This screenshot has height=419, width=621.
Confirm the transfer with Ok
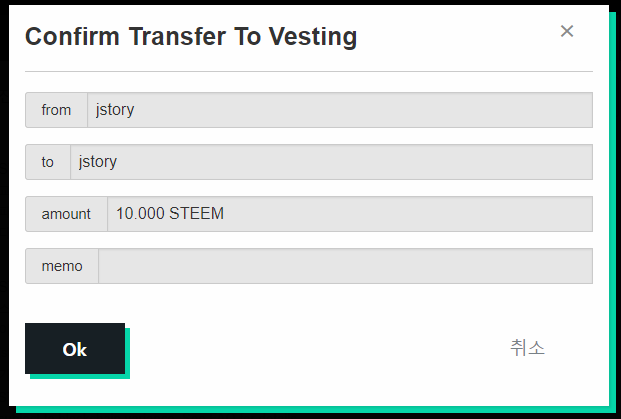75,349
